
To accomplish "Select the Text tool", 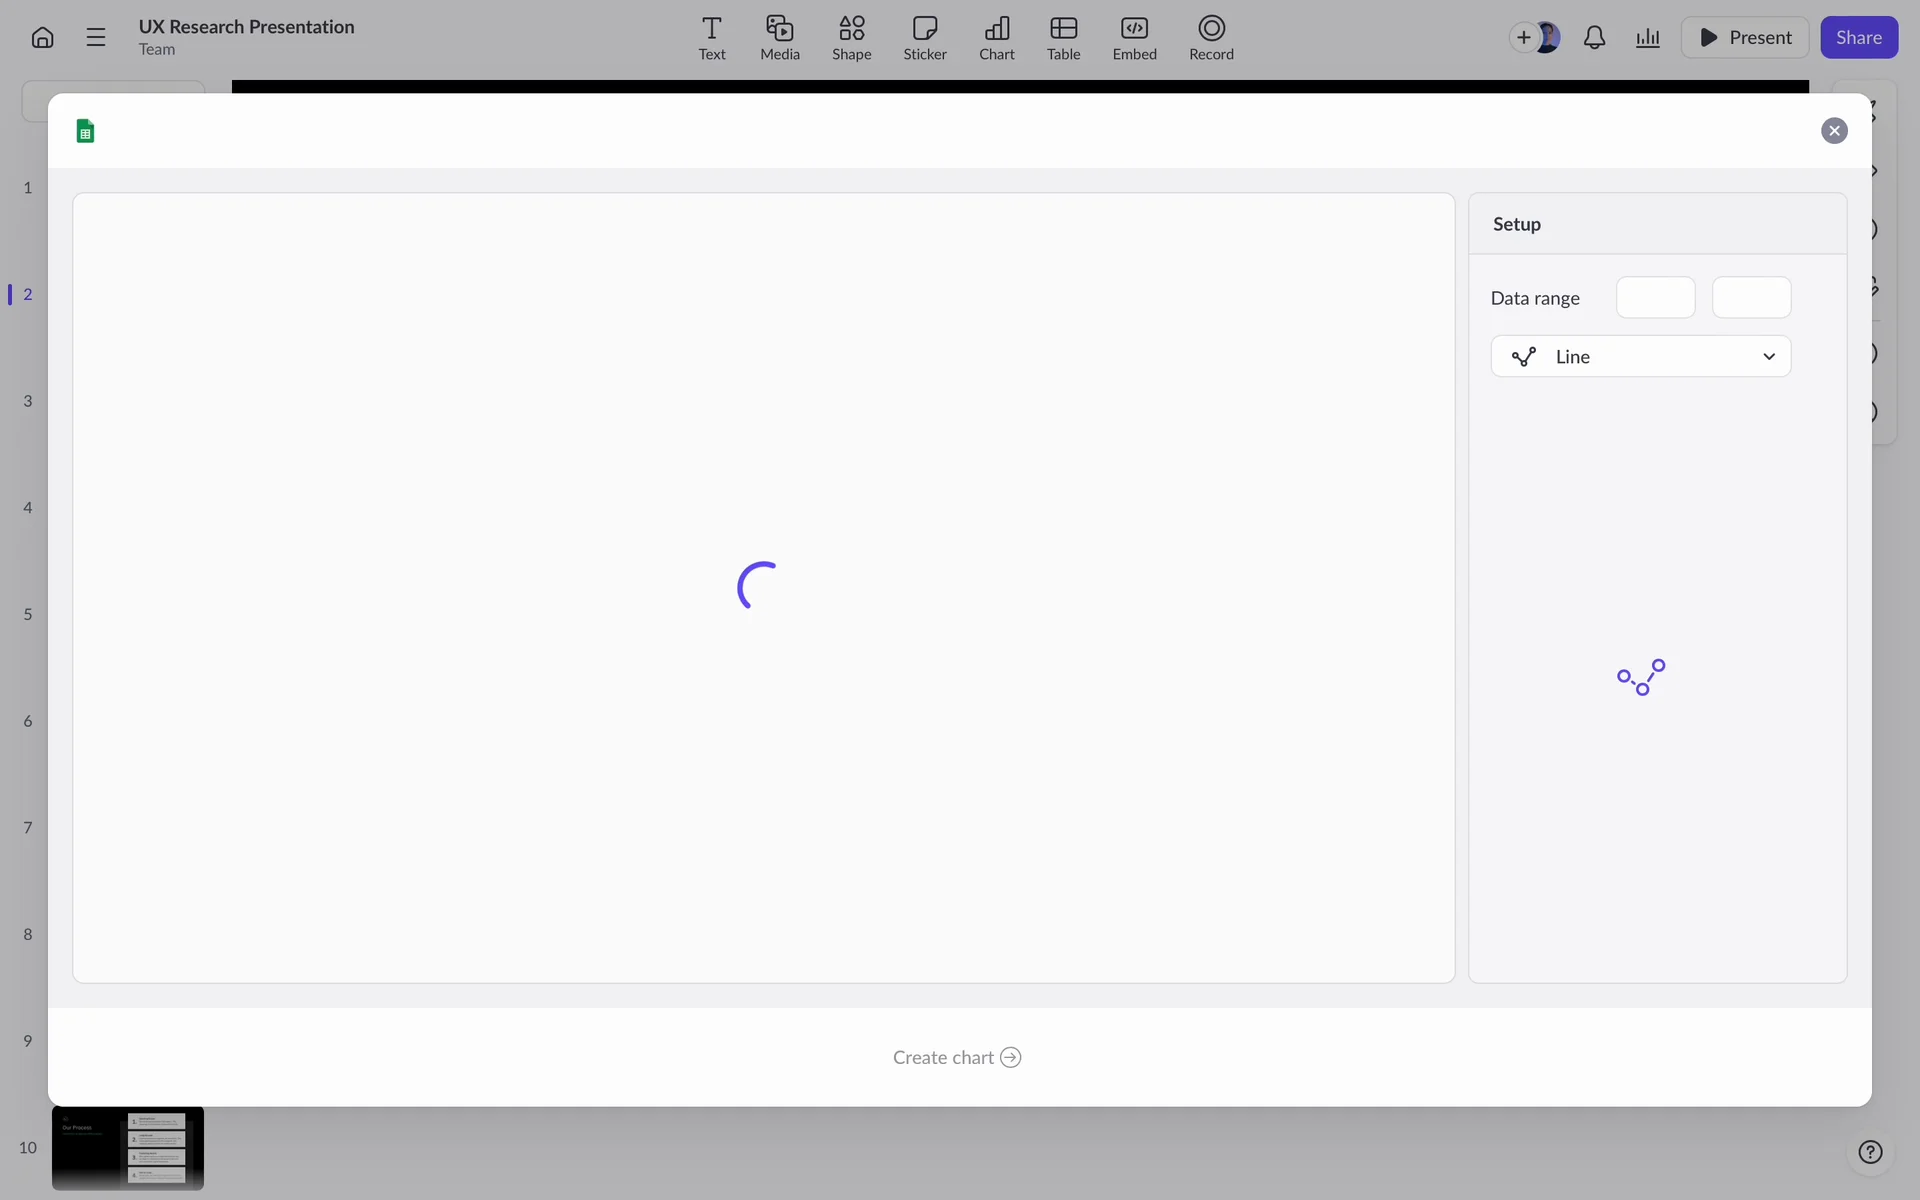I will pos(711,38).
